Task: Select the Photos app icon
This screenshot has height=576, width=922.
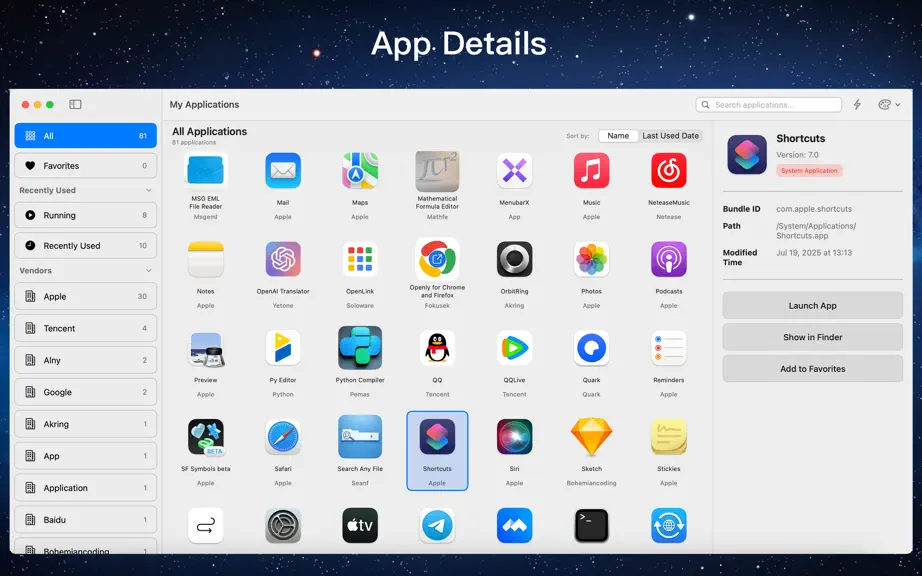Action: pos(592,259)
